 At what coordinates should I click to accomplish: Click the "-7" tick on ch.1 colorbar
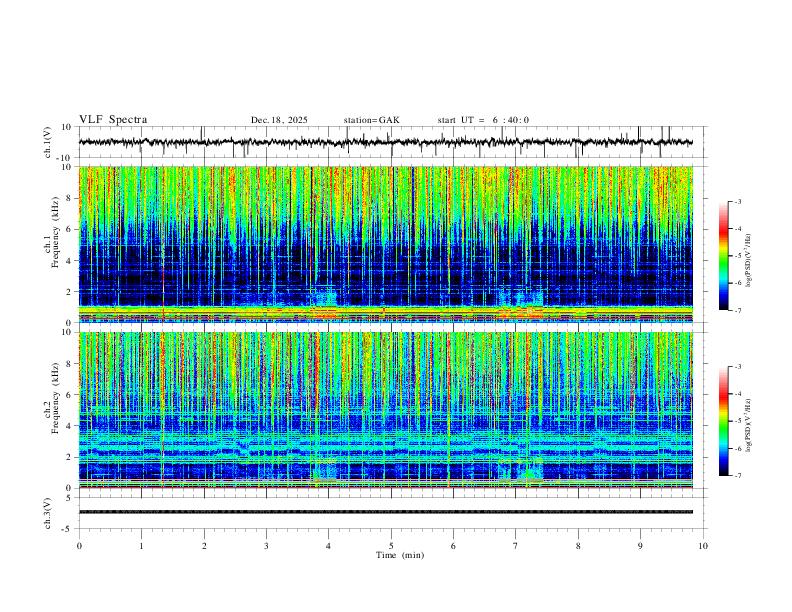click(738, 310)
